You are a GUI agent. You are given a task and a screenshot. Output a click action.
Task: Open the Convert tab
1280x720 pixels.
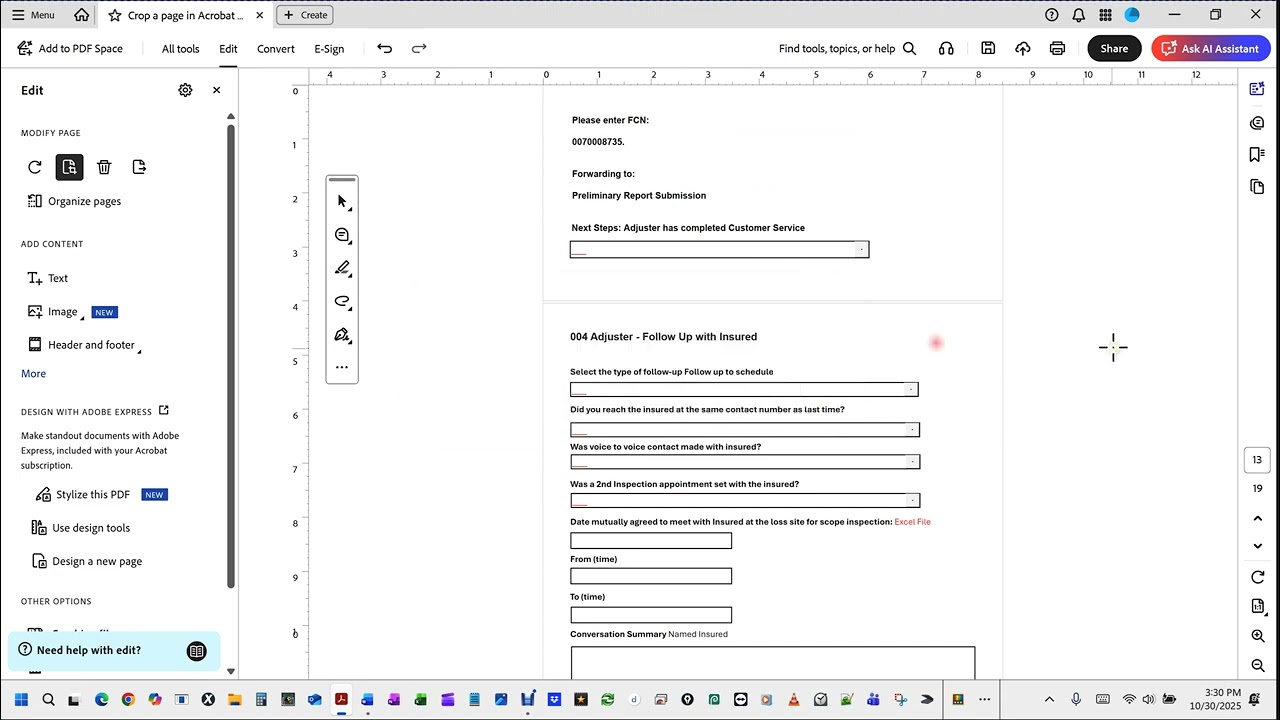point(276,49)
